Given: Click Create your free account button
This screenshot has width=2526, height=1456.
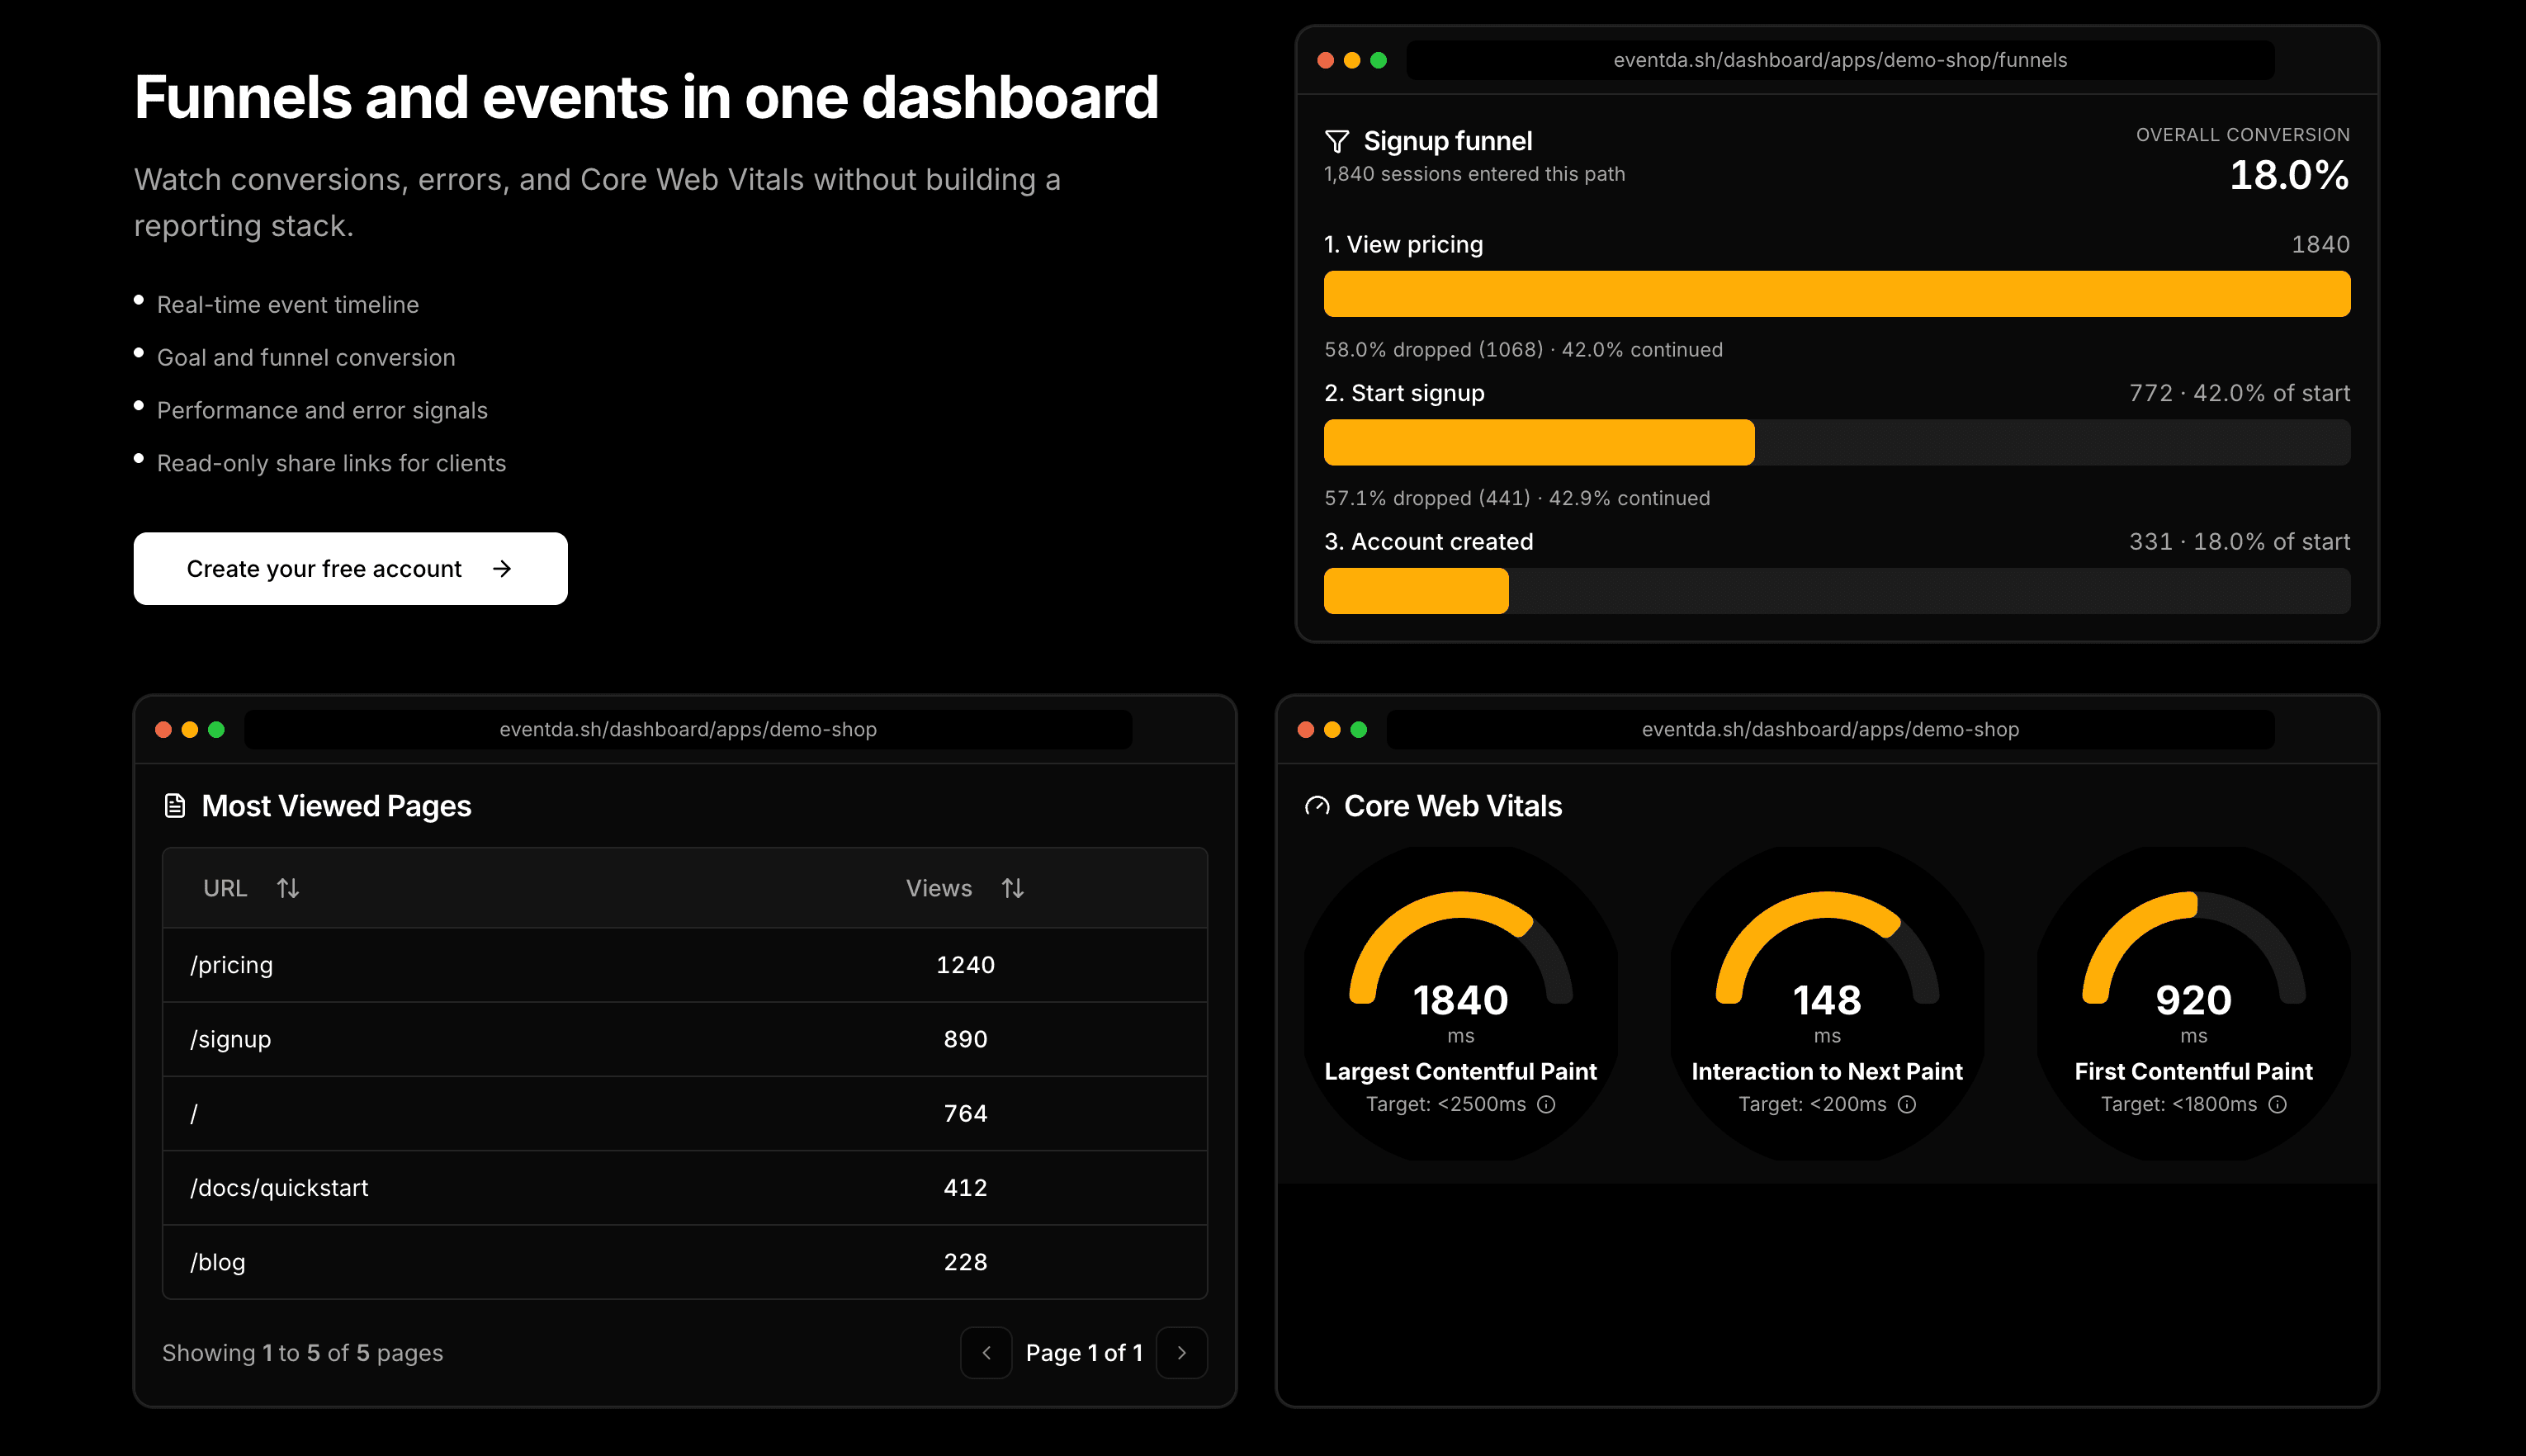Looking at the screenshot, I should (x=351, y=569).
